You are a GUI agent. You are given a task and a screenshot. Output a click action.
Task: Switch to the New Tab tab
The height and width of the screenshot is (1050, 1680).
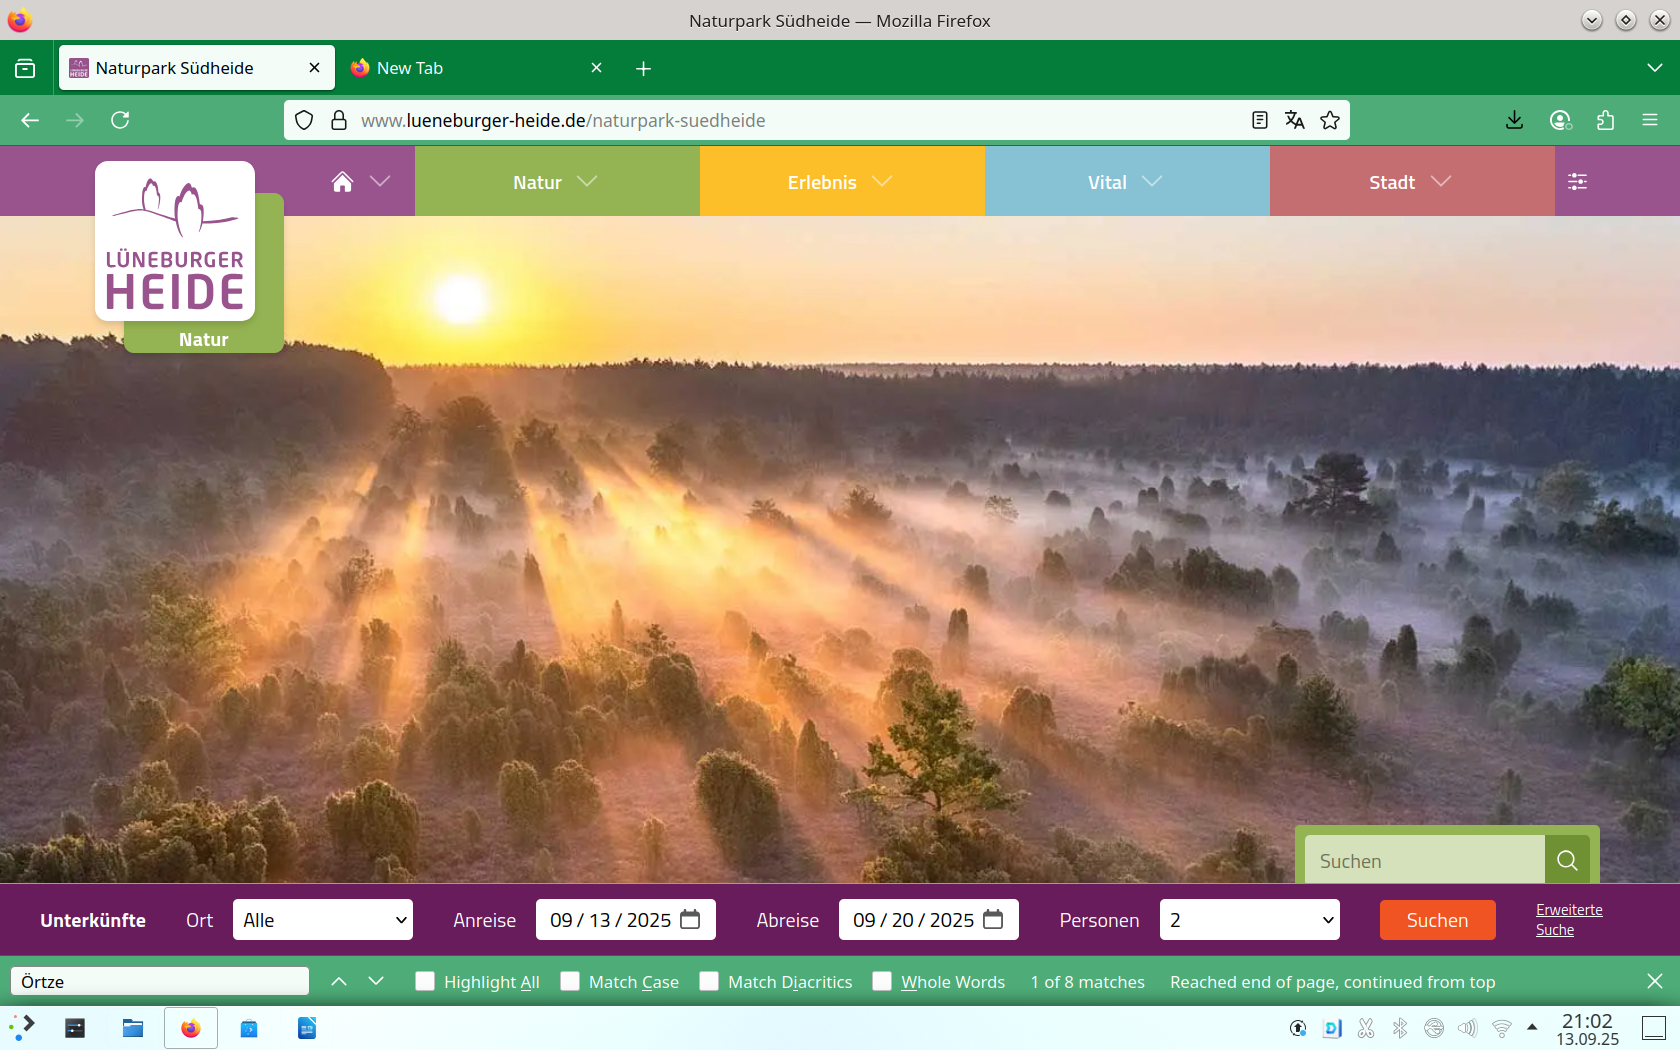(x=472, y=68)
